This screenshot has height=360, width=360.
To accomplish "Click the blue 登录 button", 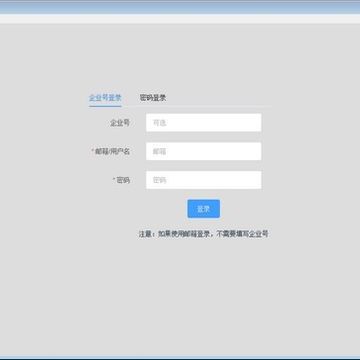I will (204, 209).
